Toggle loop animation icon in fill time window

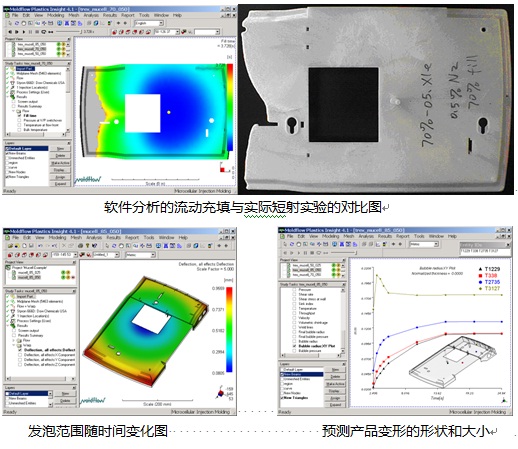click(x=44, y=32)
